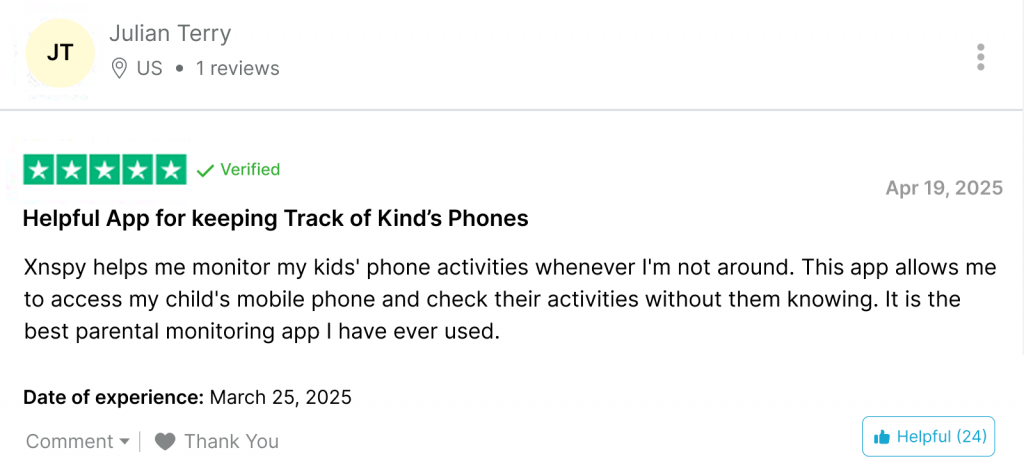
Task: Click the Helpful (24) button
Action: (x=929, y=436)
